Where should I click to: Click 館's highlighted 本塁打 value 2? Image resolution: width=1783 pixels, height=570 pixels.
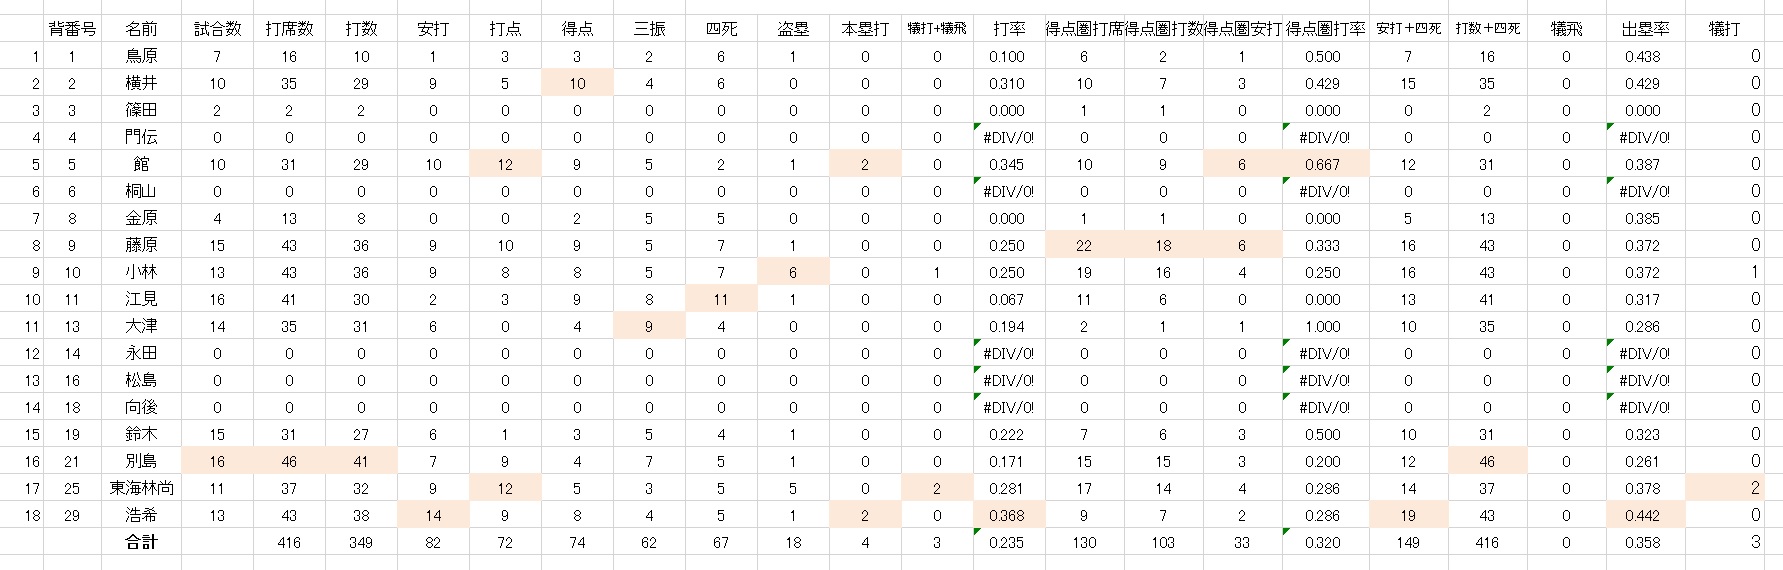865,164
